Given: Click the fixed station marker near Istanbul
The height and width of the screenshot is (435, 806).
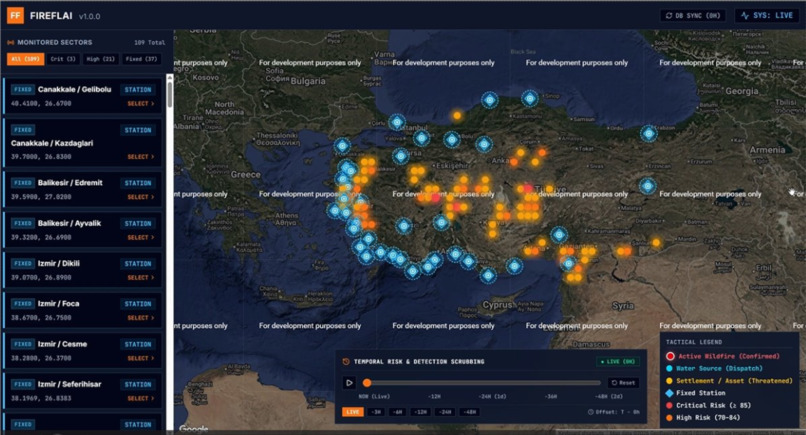Looking at the screenshot, I should [x=397, y=122].
